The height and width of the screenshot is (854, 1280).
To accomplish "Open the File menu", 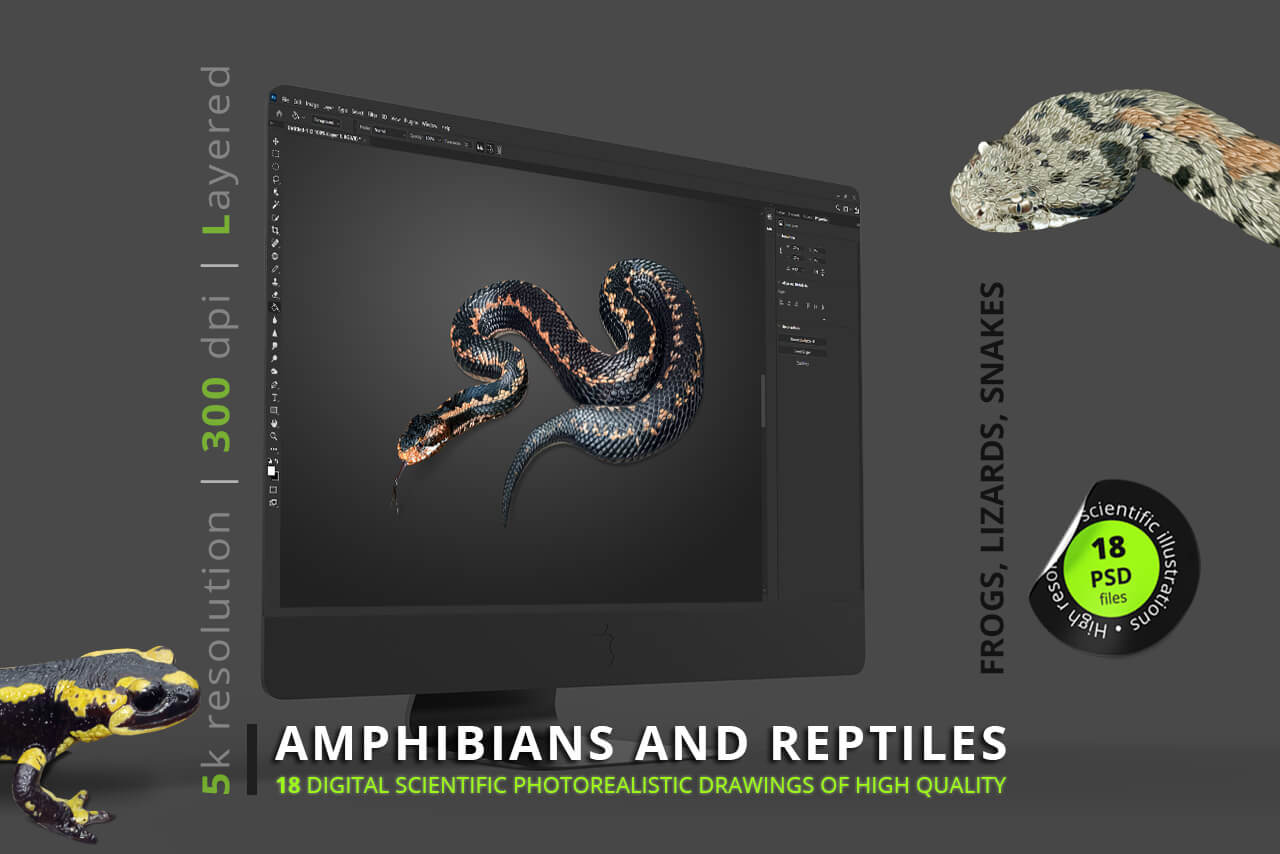I will [284, 99].
